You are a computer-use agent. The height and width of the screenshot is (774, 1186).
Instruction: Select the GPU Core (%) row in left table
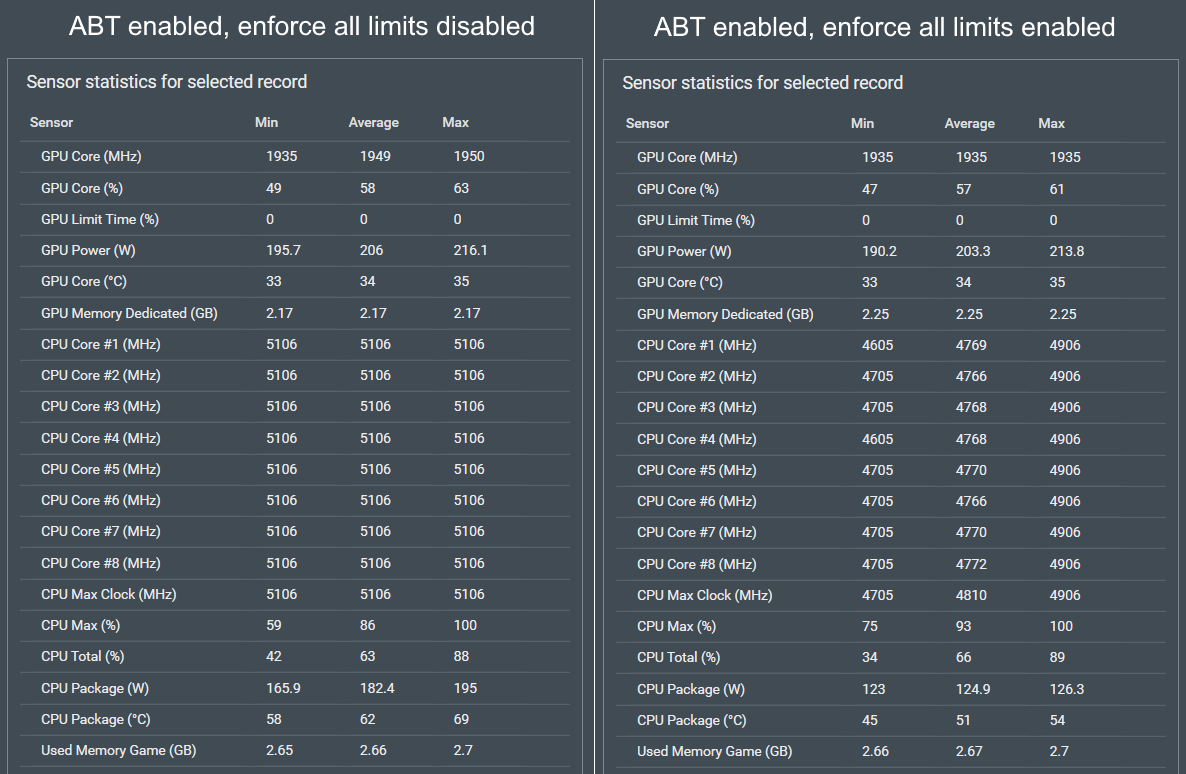point(295,188)
